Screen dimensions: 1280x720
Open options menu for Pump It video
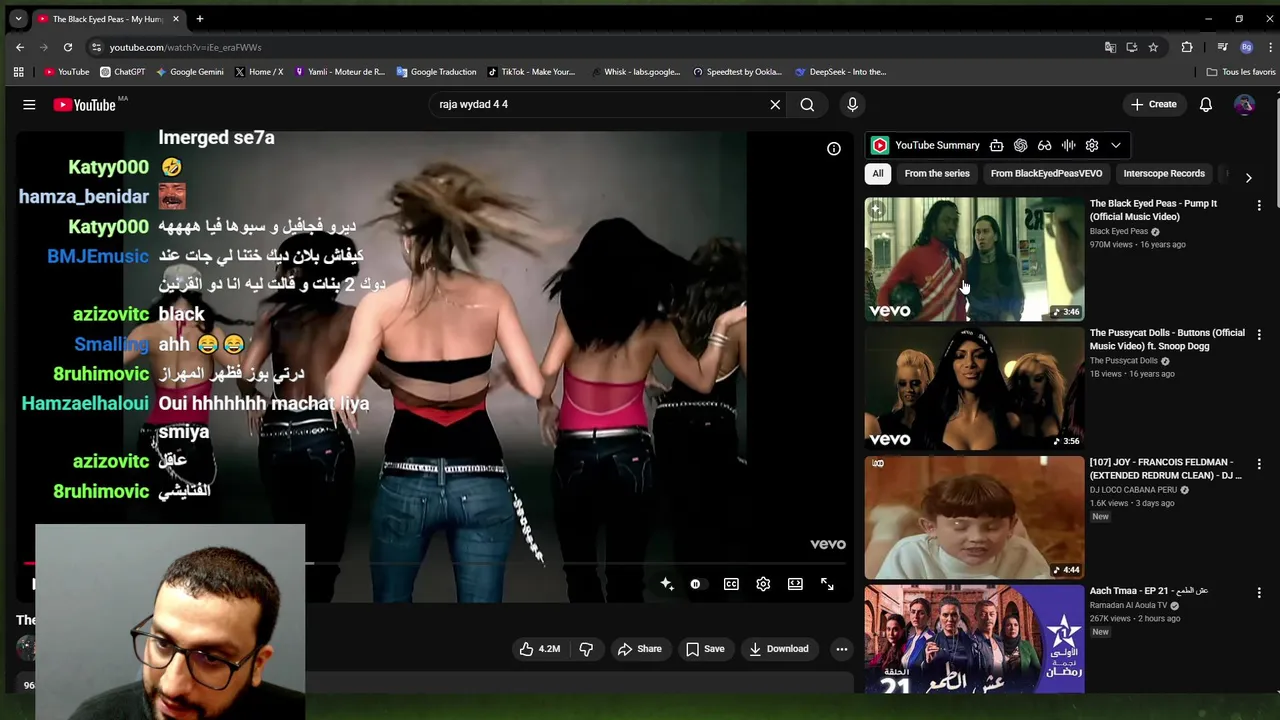pos(1259,205)
